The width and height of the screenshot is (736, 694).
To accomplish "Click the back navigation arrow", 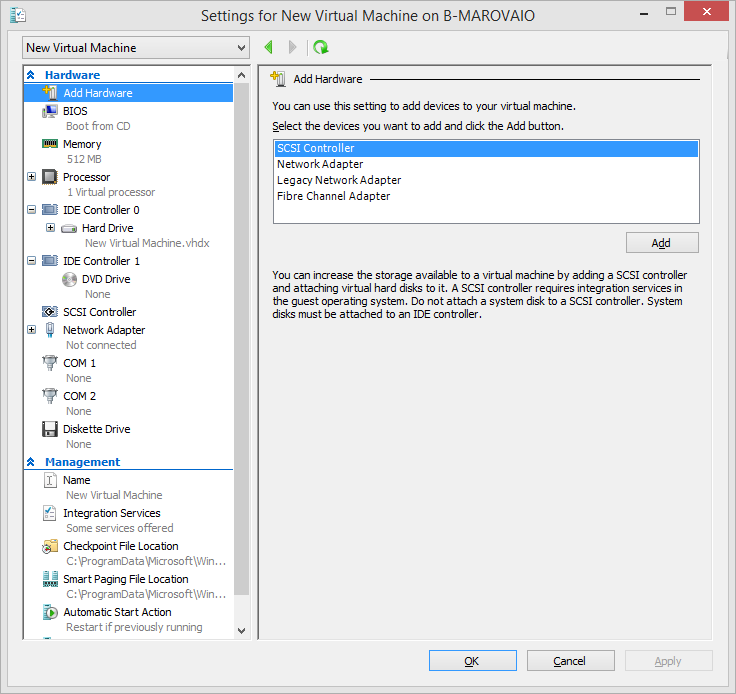I will [268, 47].
